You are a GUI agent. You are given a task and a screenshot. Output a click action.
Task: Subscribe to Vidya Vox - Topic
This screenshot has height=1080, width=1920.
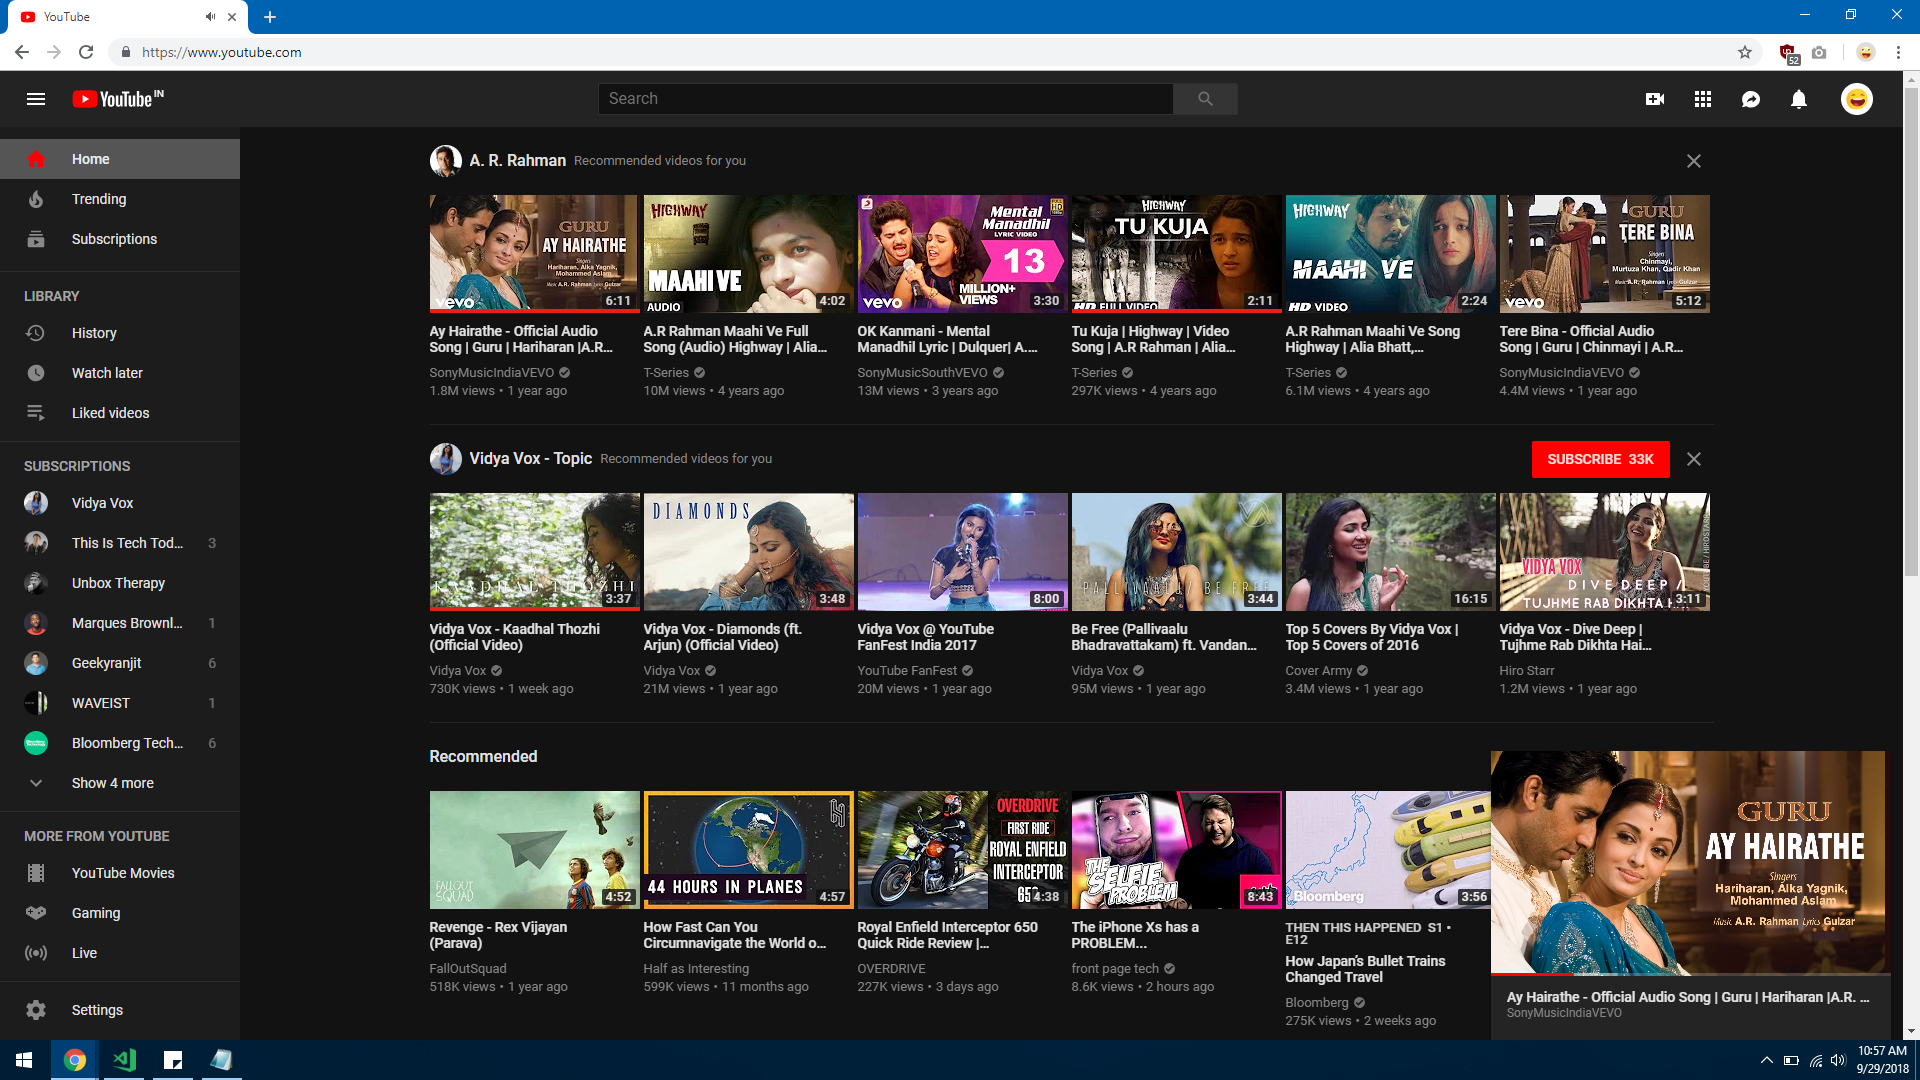pos(1599,459)
